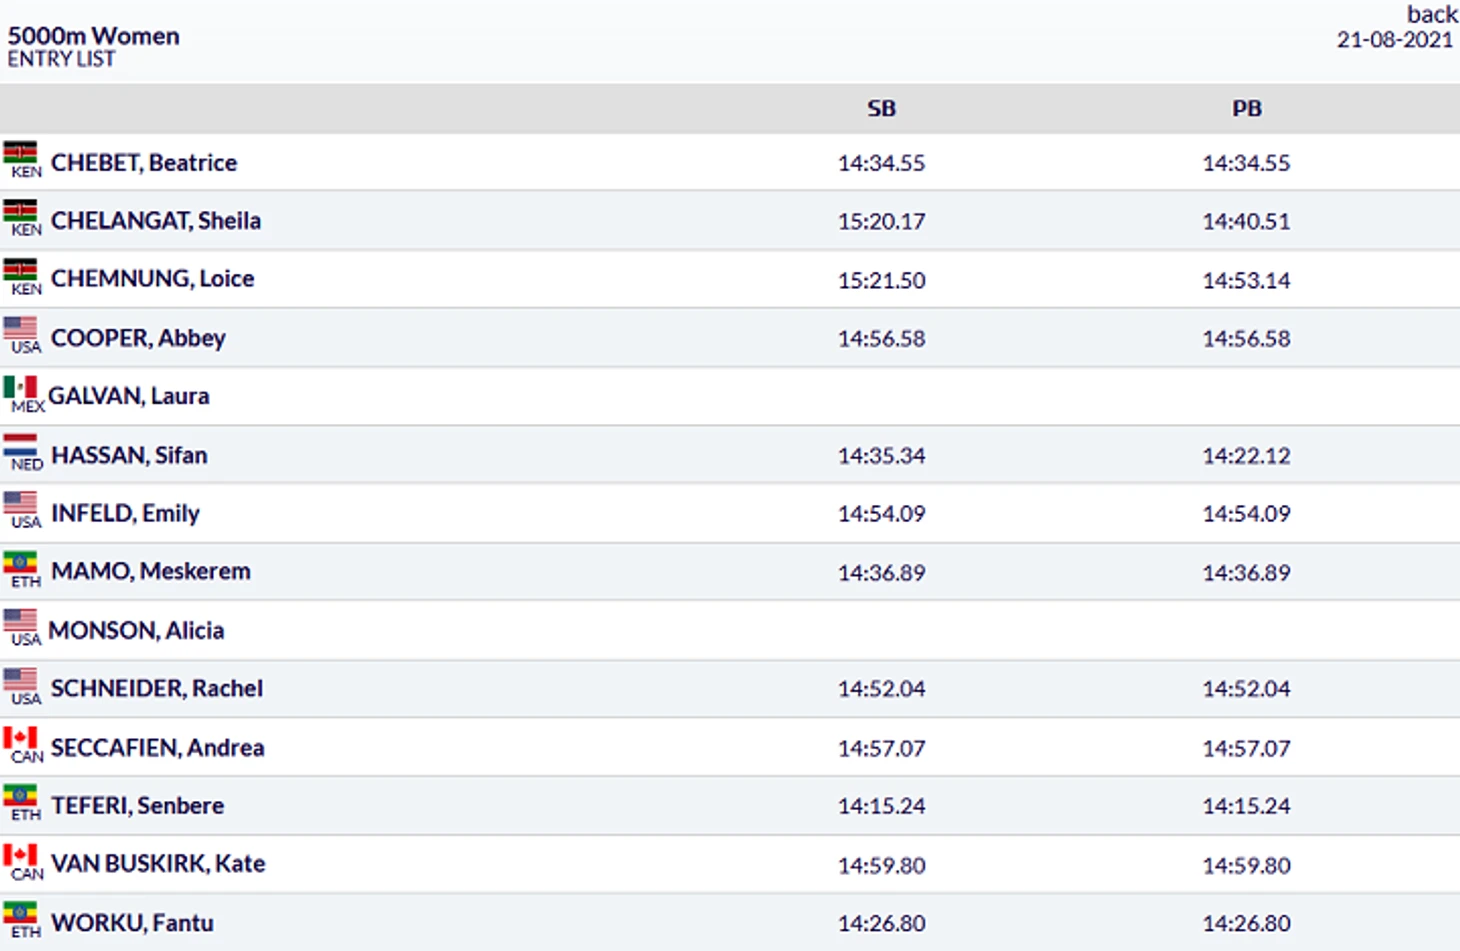
Task: Select athlete HASSAN, Sifan
Action: point(129,456)
